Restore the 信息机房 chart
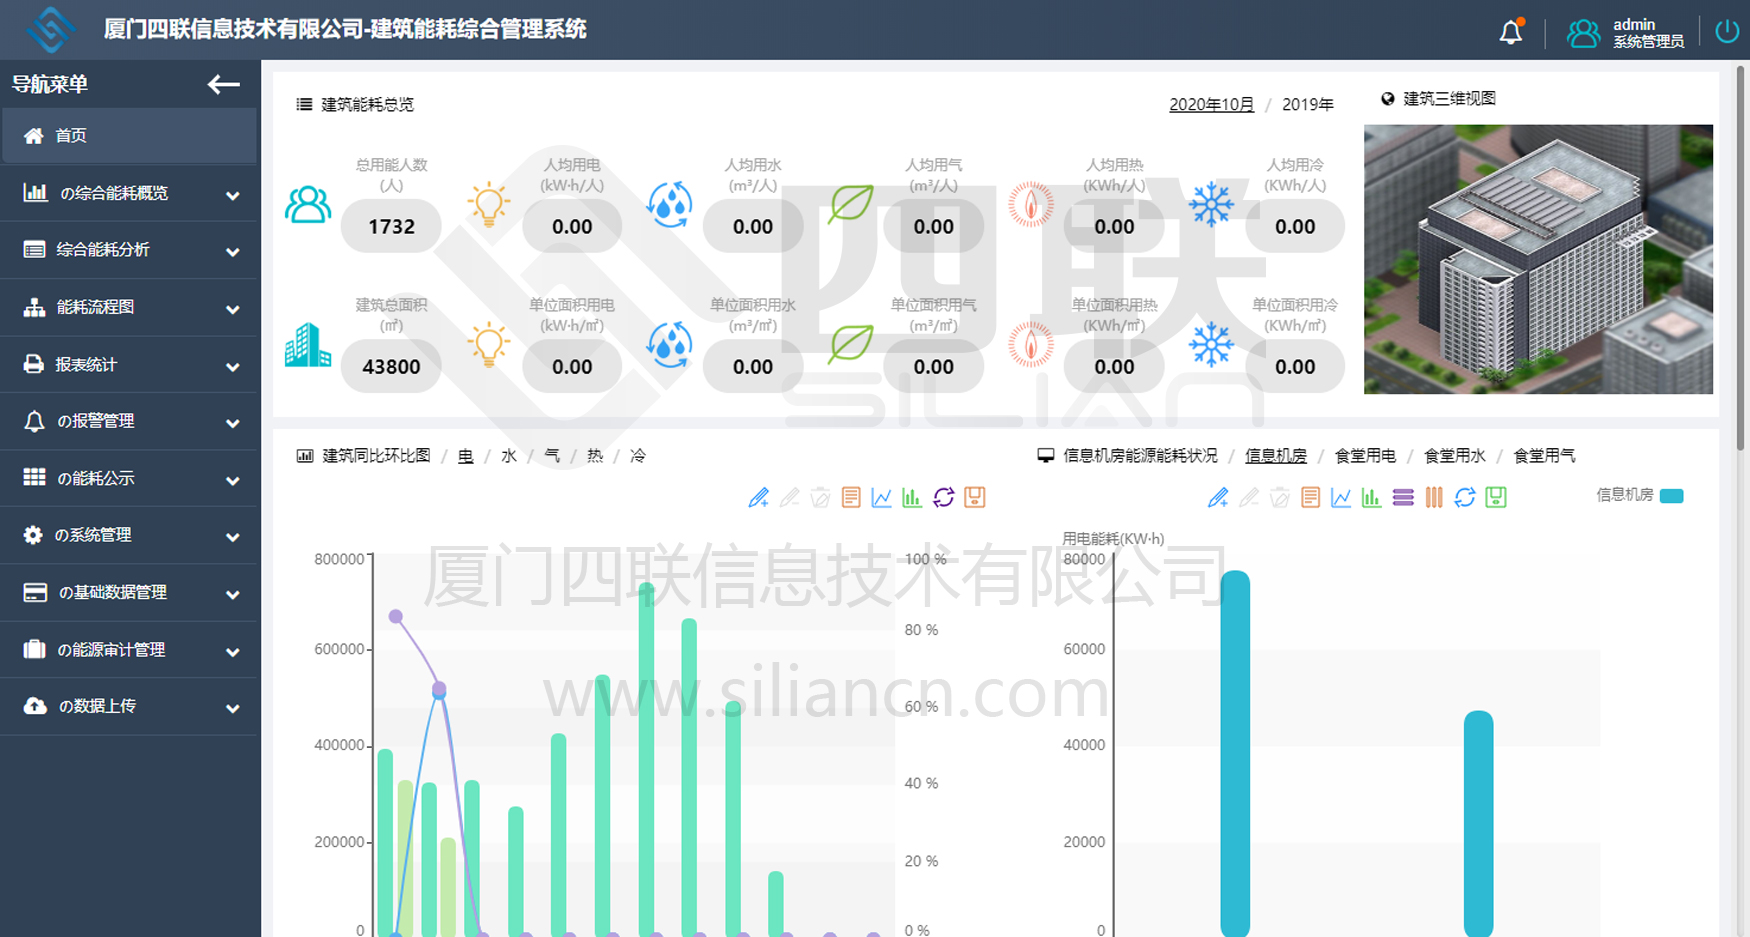This screenshot has width=1750, height=937. [1465, 497]
